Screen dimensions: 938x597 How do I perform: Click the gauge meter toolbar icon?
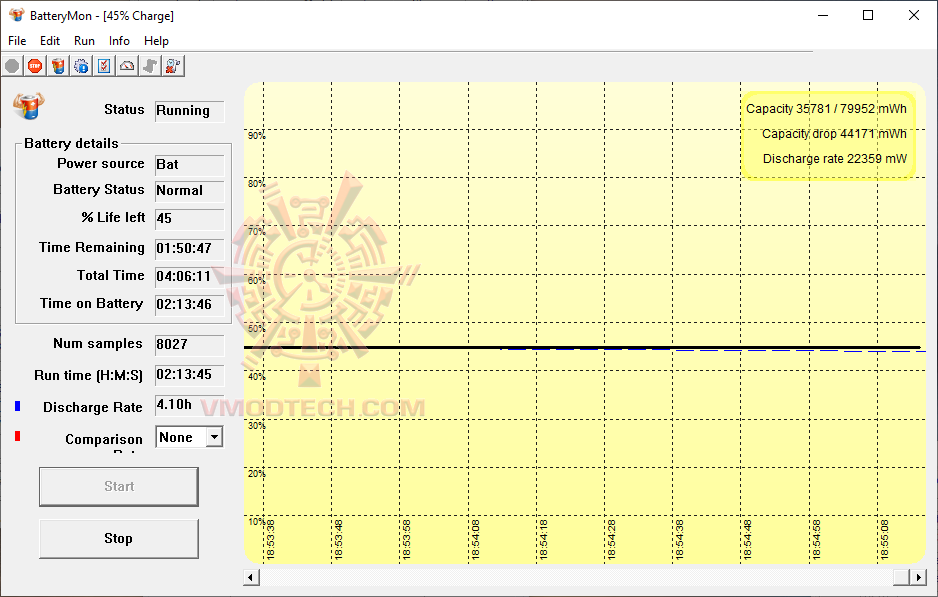coord(127,66)
